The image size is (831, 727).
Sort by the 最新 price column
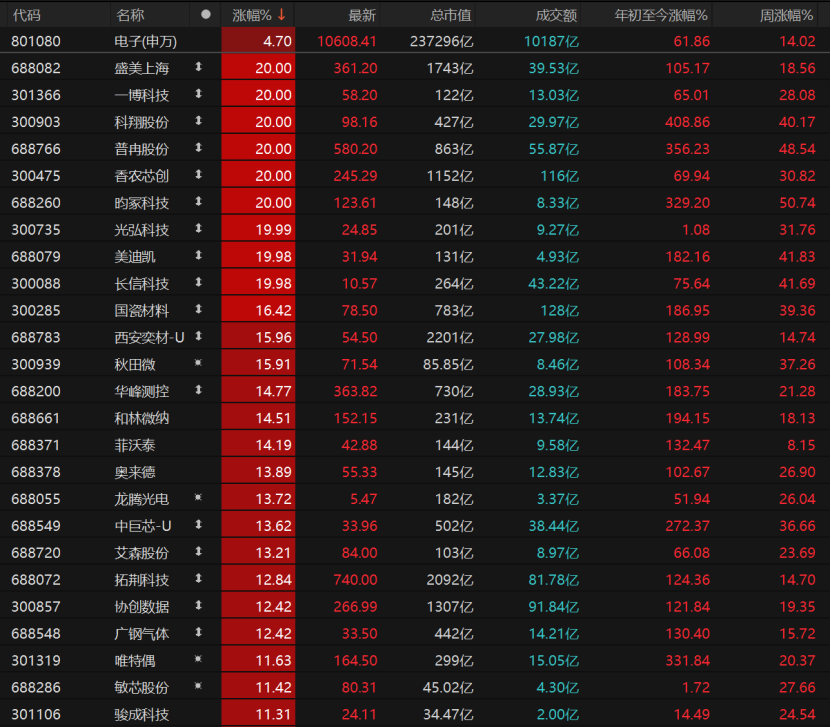point(362,15)
